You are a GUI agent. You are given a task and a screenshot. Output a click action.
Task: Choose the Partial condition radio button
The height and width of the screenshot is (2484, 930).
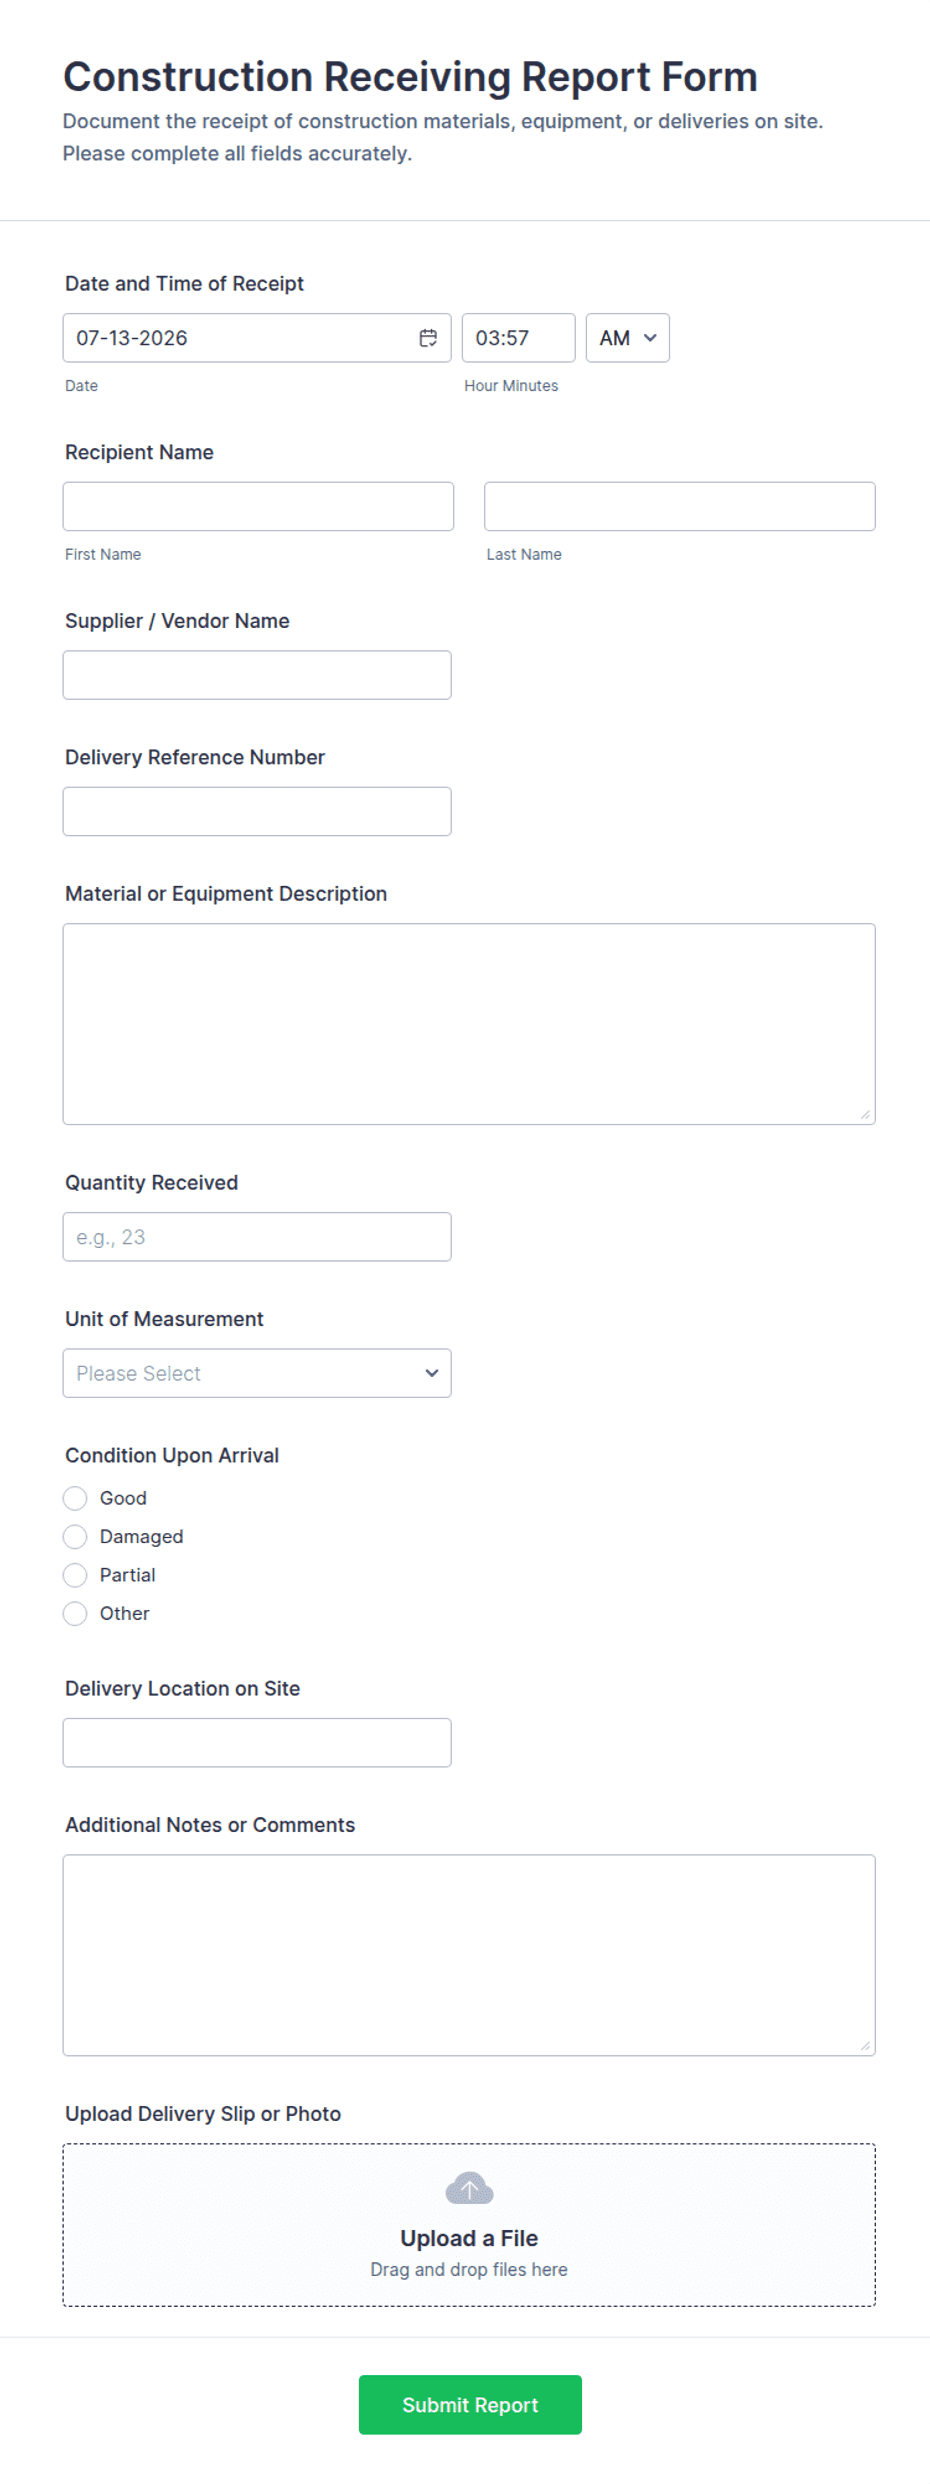click(x=75, y=1575)
